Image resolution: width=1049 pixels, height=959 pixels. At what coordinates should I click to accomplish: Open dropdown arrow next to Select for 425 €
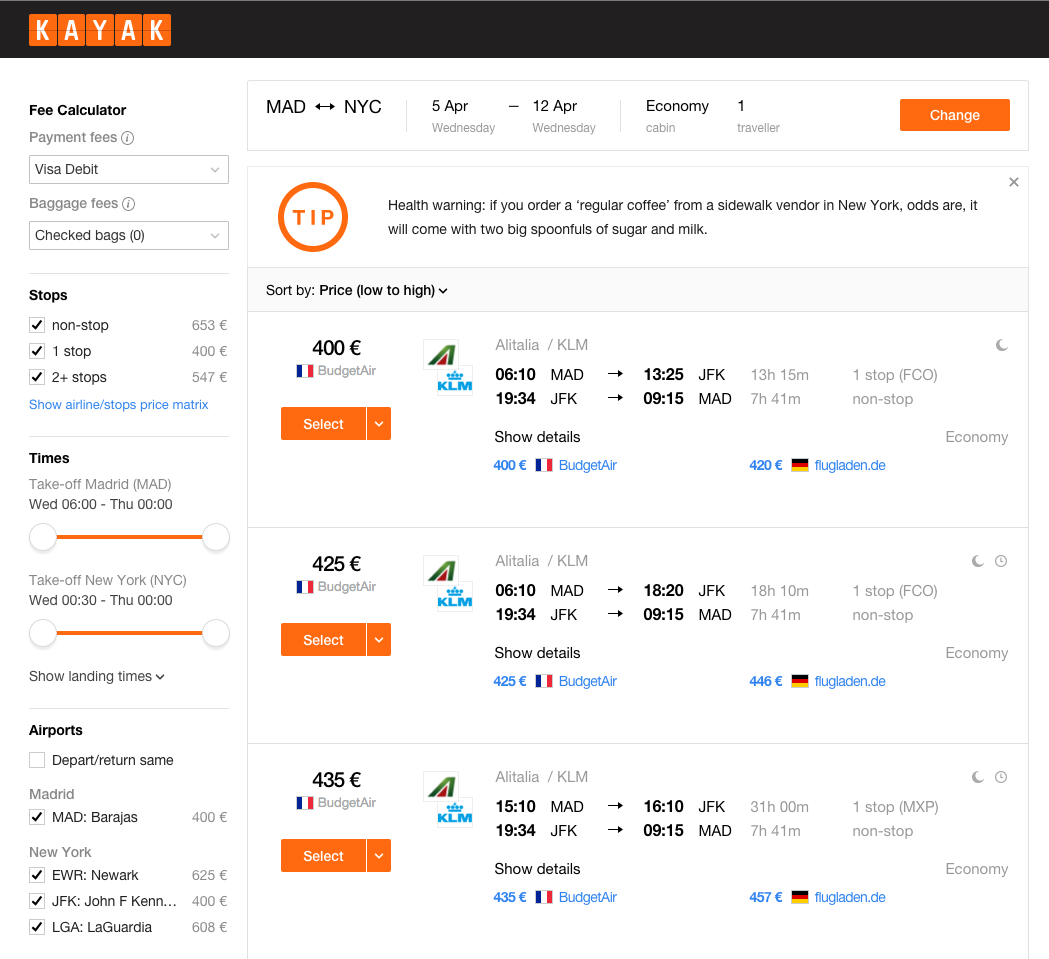click(x=379, y=640)
